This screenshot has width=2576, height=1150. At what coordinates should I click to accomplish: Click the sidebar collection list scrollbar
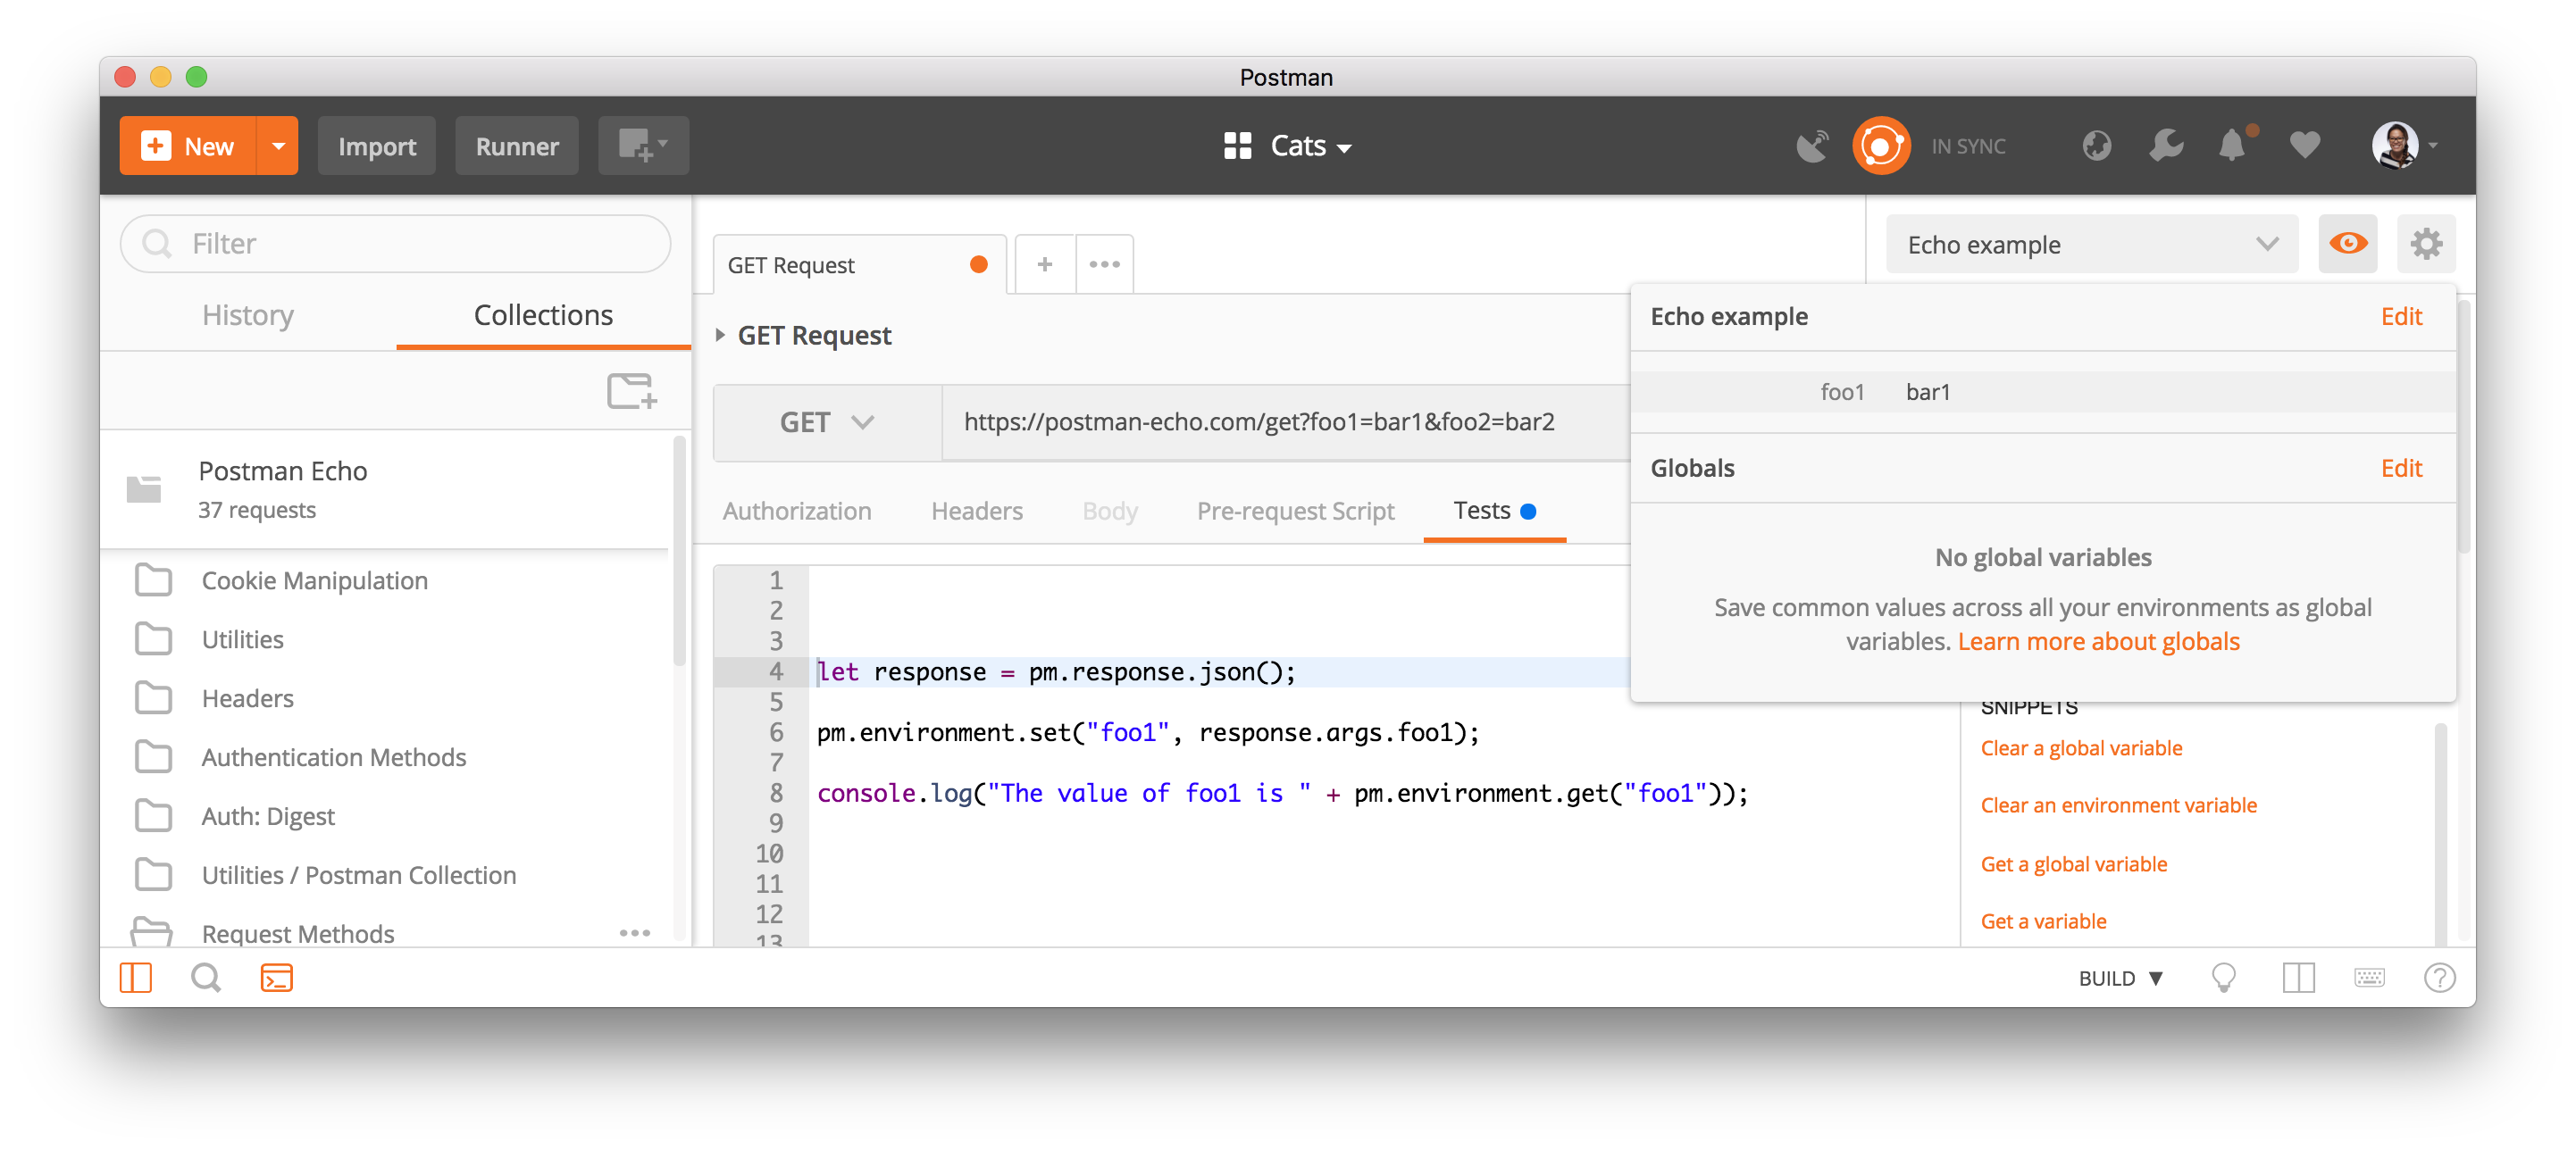(679, 550)
